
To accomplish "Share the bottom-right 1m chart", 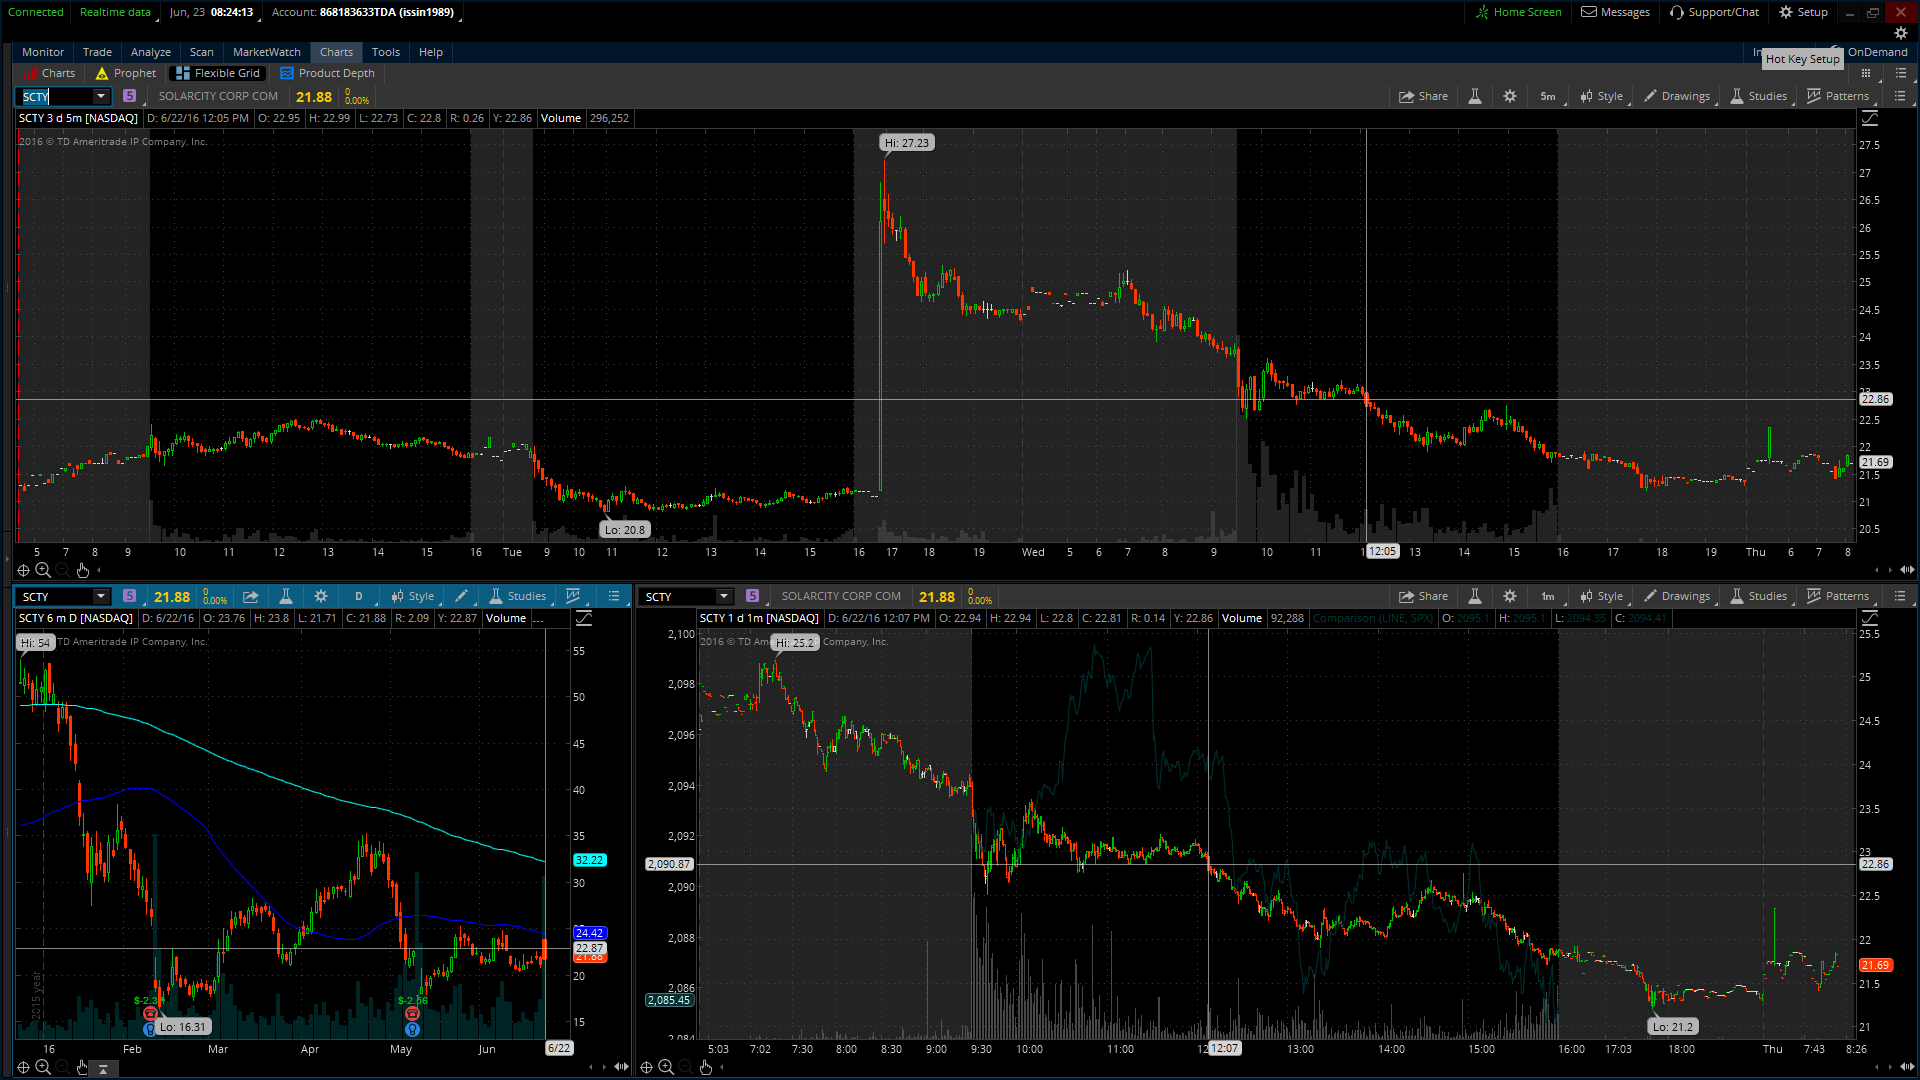I will (x=1423, y=597).
